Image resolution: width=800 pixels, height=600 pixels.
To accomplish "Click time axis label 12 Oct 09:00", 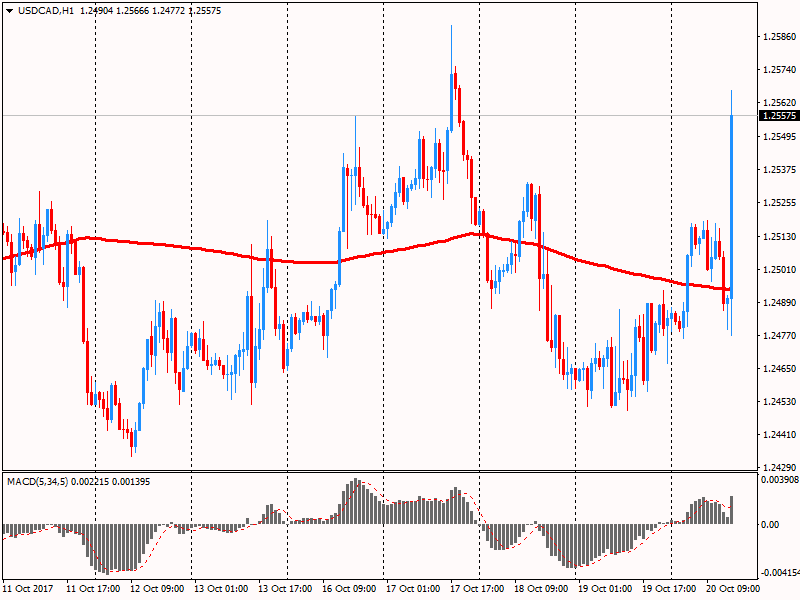I will click(x=157, y=589).
